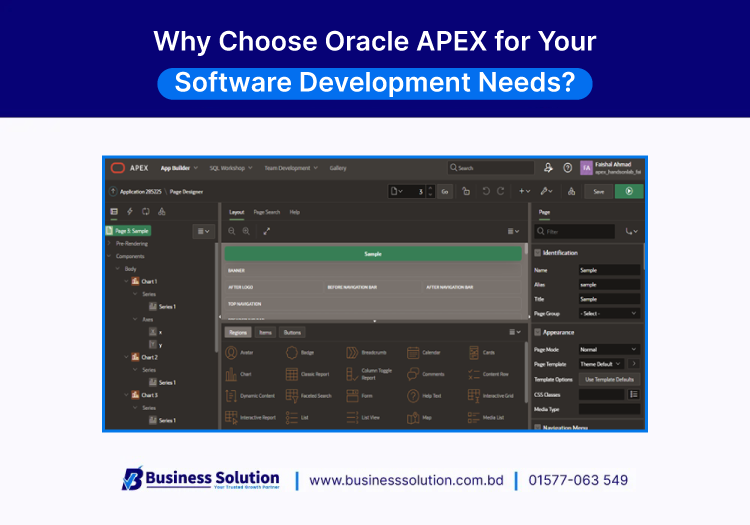Select the Chart region icon in gallery

click(231, 374)
